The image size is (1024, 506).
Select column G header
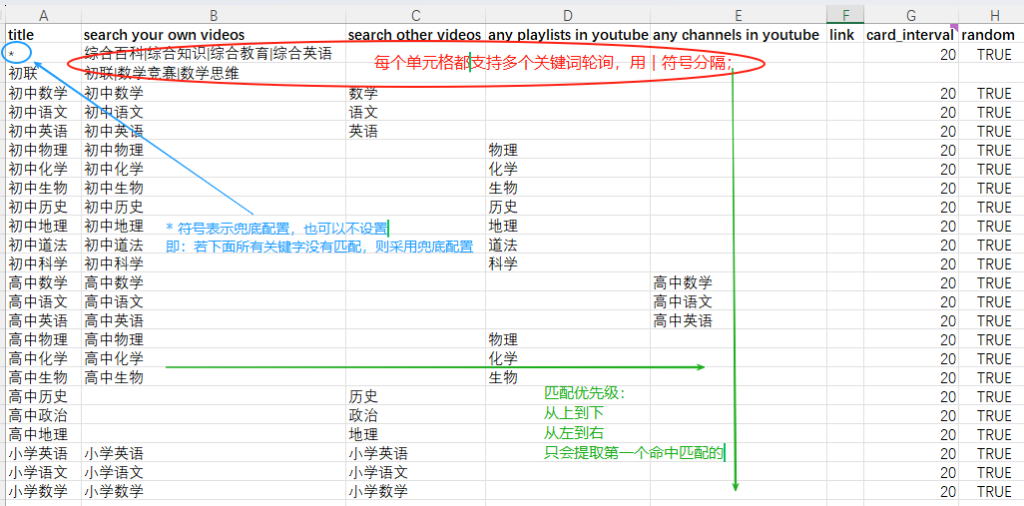(x=912, y=15)
